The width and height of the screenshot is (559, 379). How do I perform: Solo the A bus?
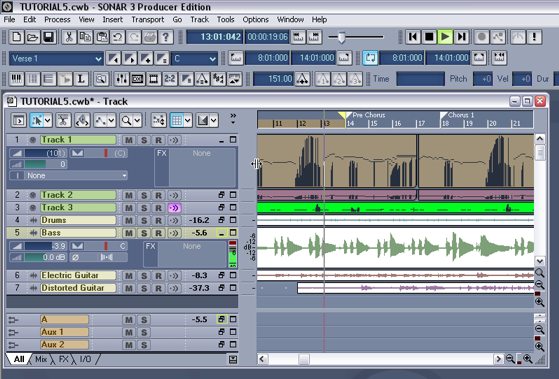click(x=144, y=320)
